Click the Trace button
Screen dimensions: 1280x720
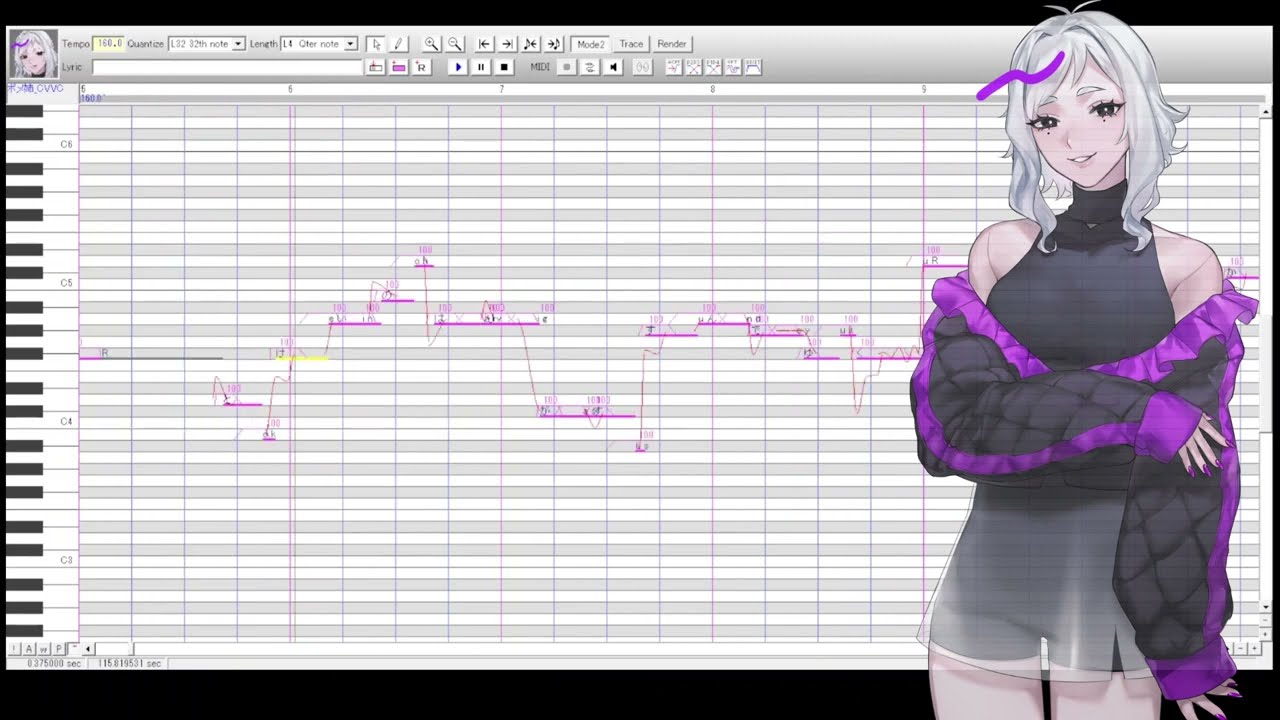coord(631,44)
